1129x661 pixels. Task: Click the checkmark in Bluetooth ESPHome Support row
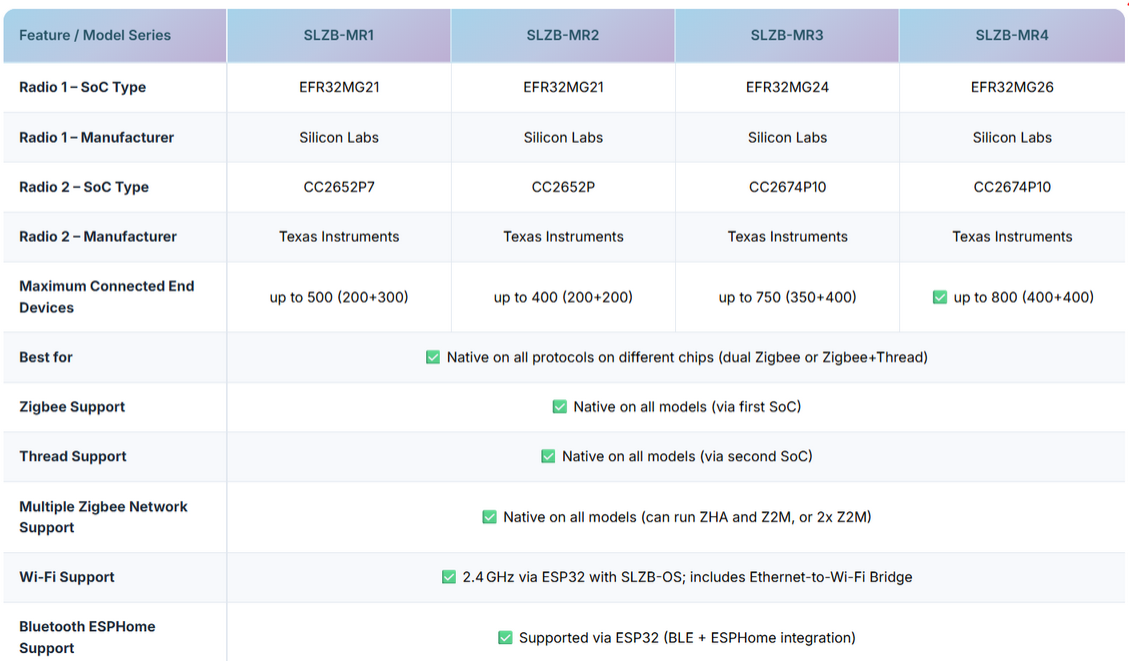505,638
